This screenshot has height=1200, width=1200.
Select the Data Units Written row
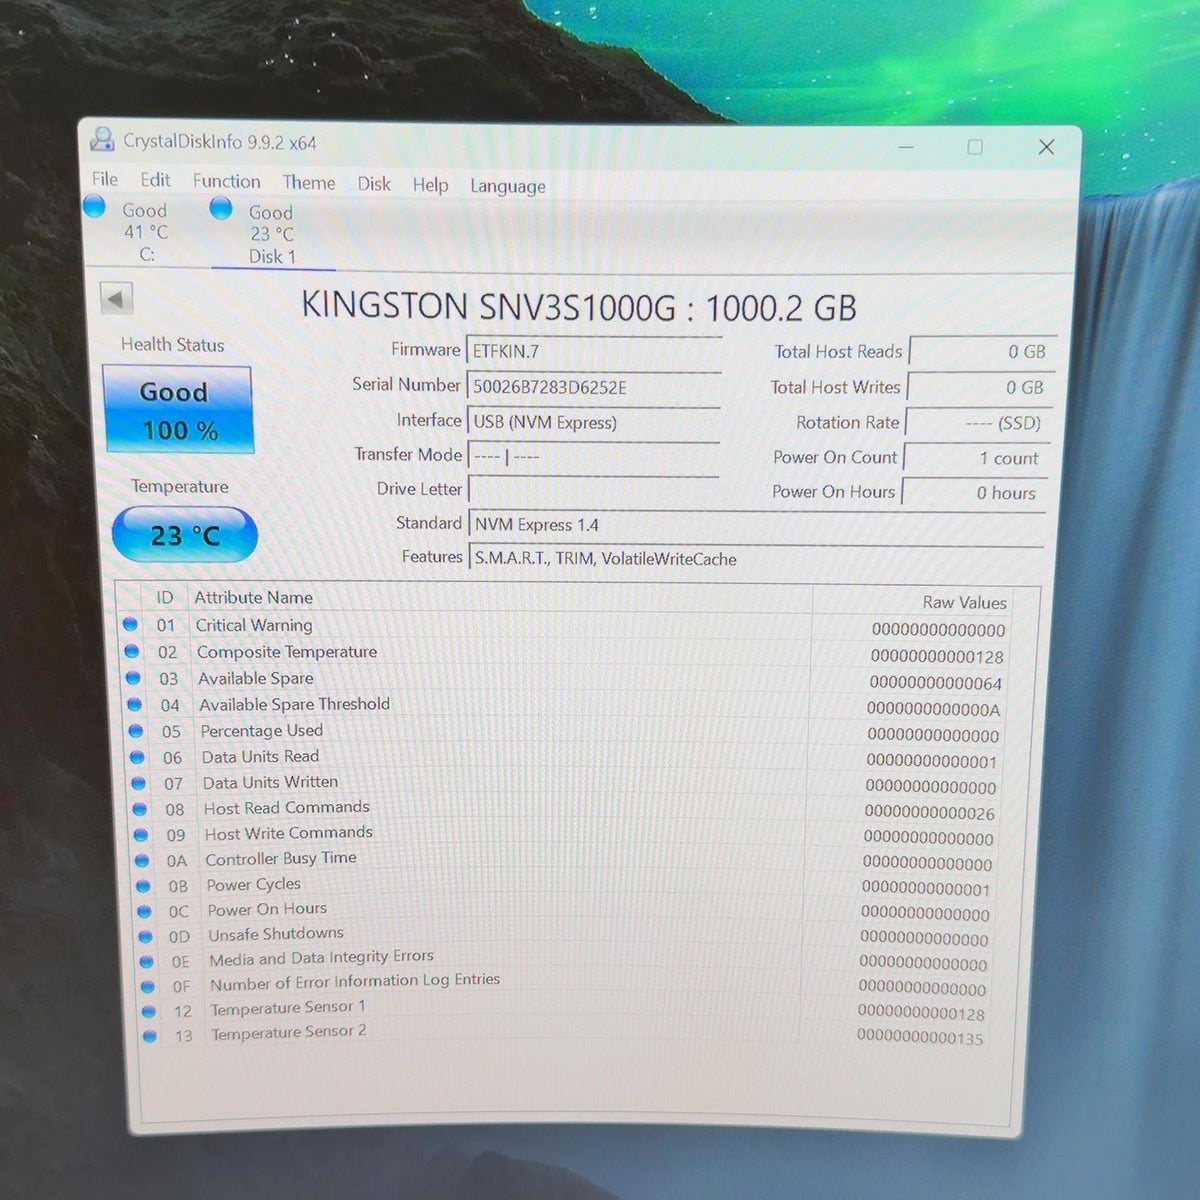(566, 784)
